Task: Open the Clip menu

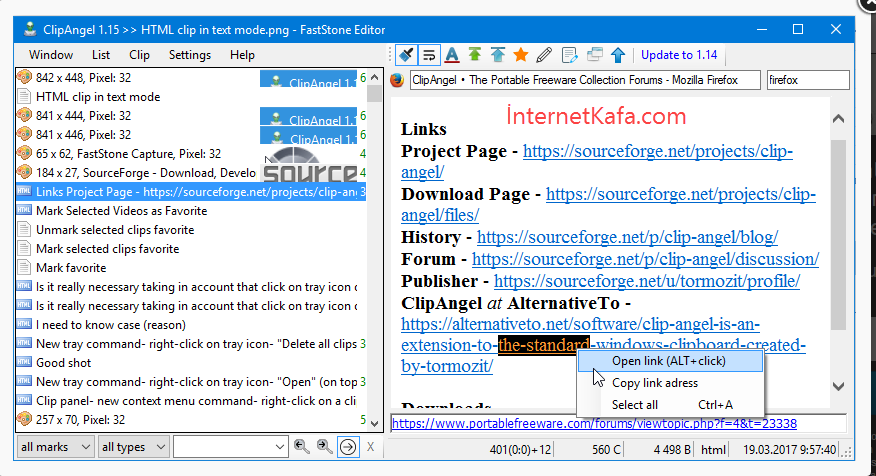Action: coord(139,55)
